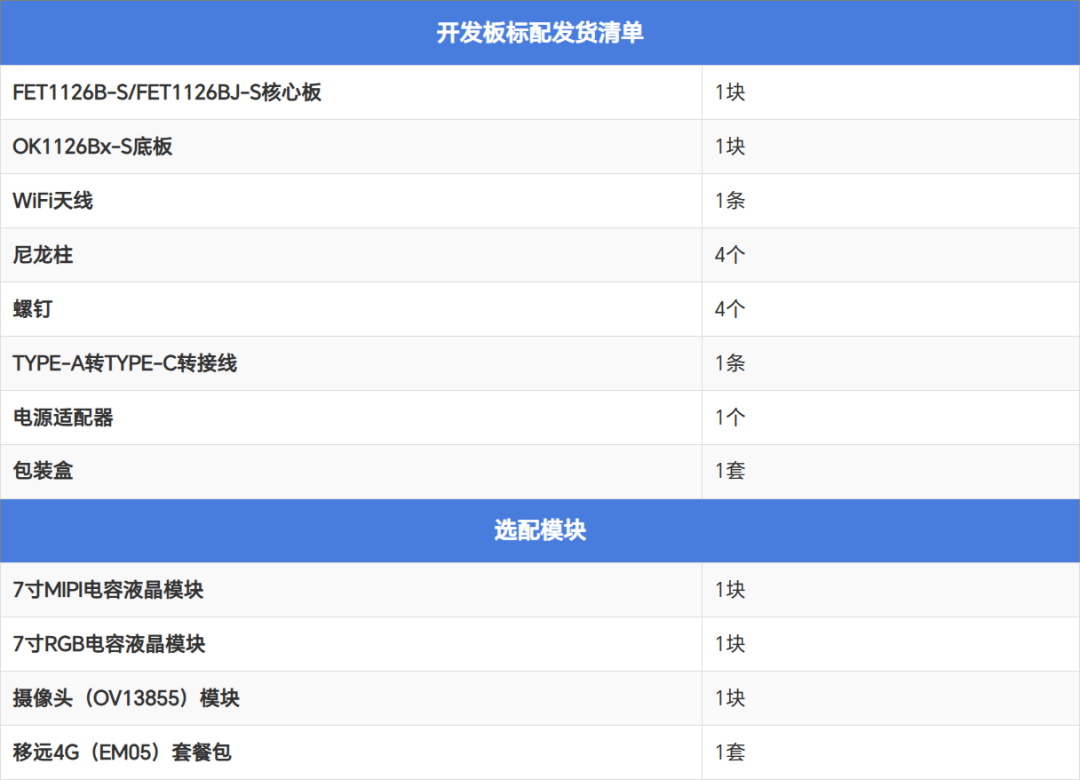
Task: Click the 包装盒 row label
Action: [x=43, y=471]
